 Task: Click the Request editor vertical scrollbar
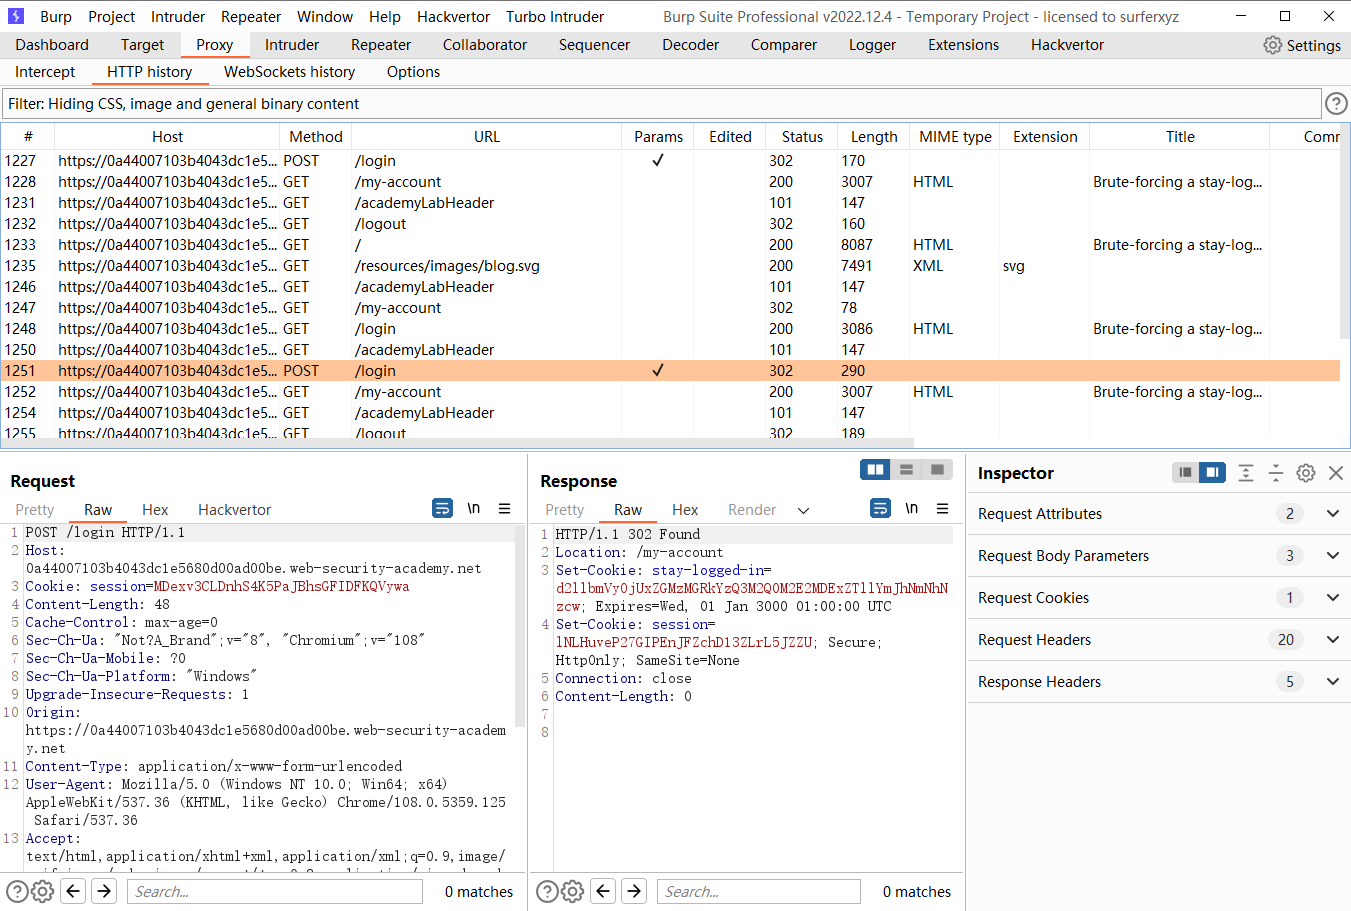[520, 625]
